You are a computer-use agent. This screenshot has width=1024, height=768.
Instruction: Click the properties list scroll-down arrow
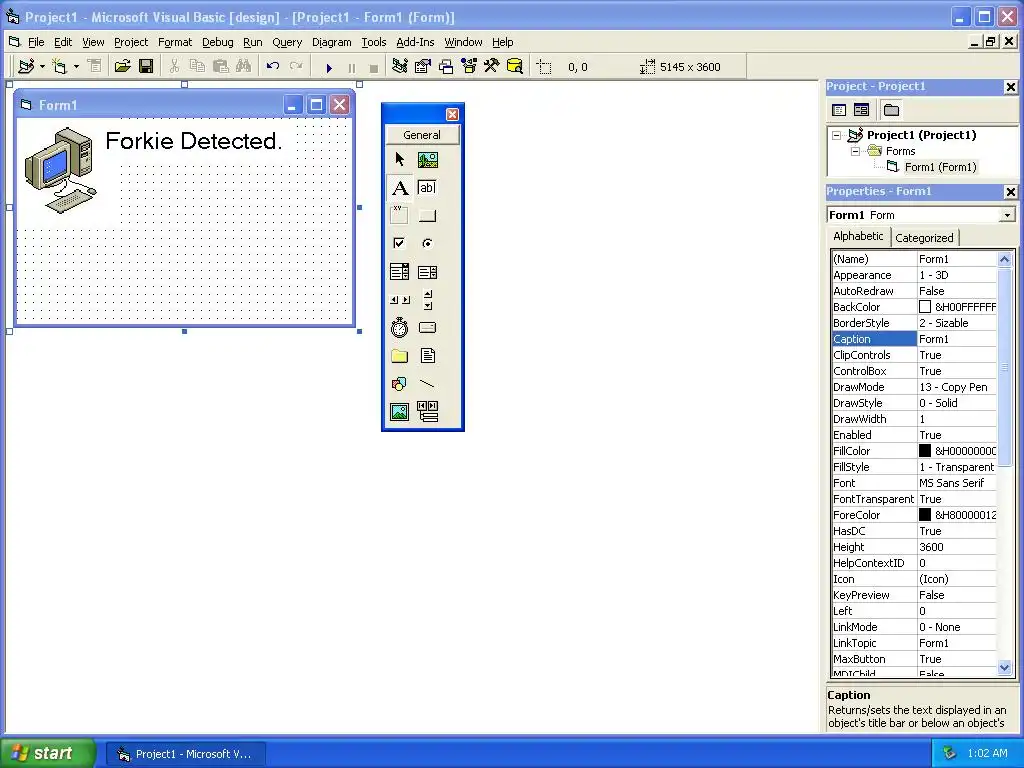click(1004, 667)
